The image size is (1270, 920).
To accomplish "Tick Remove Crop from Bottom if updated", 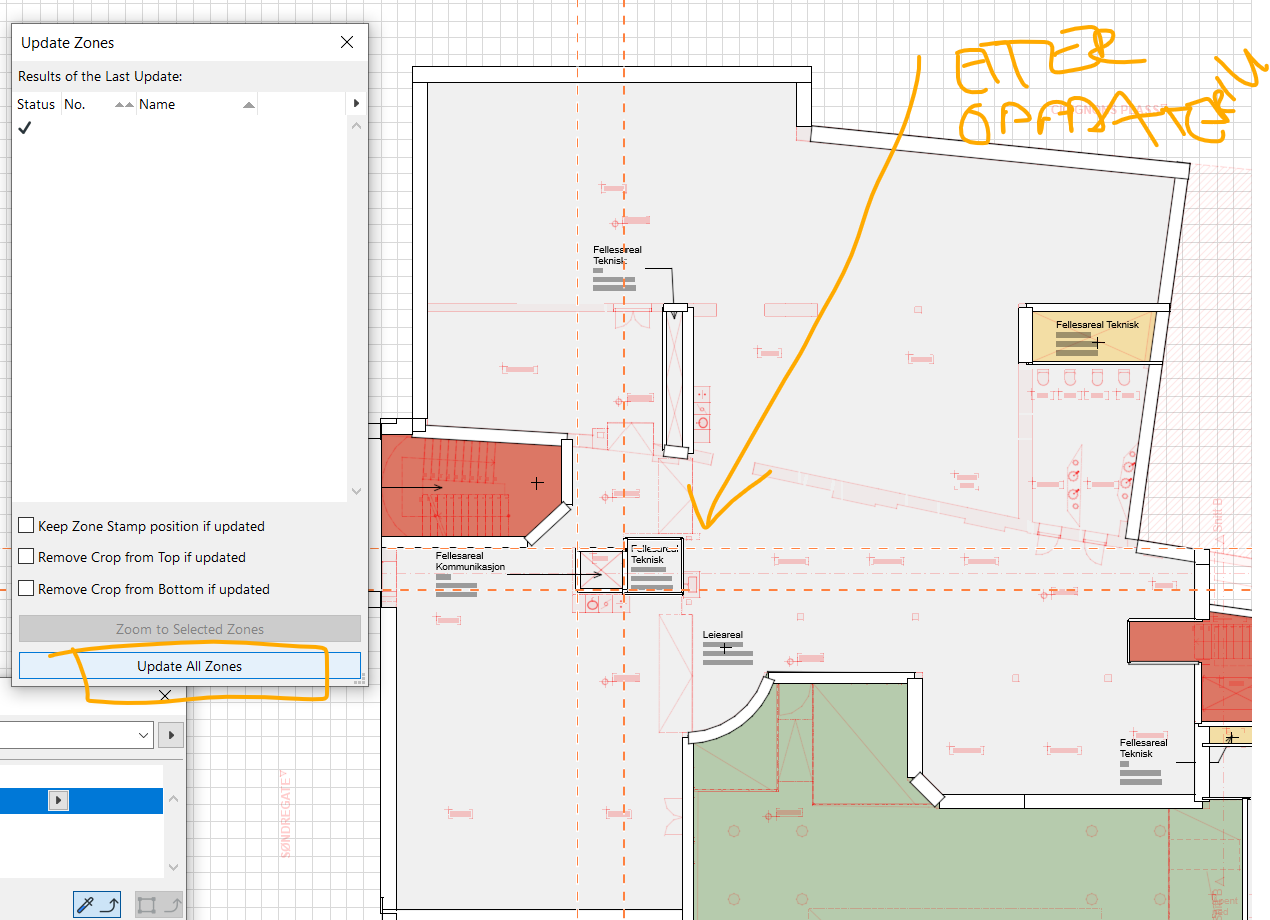I will [x=27, y=589].
